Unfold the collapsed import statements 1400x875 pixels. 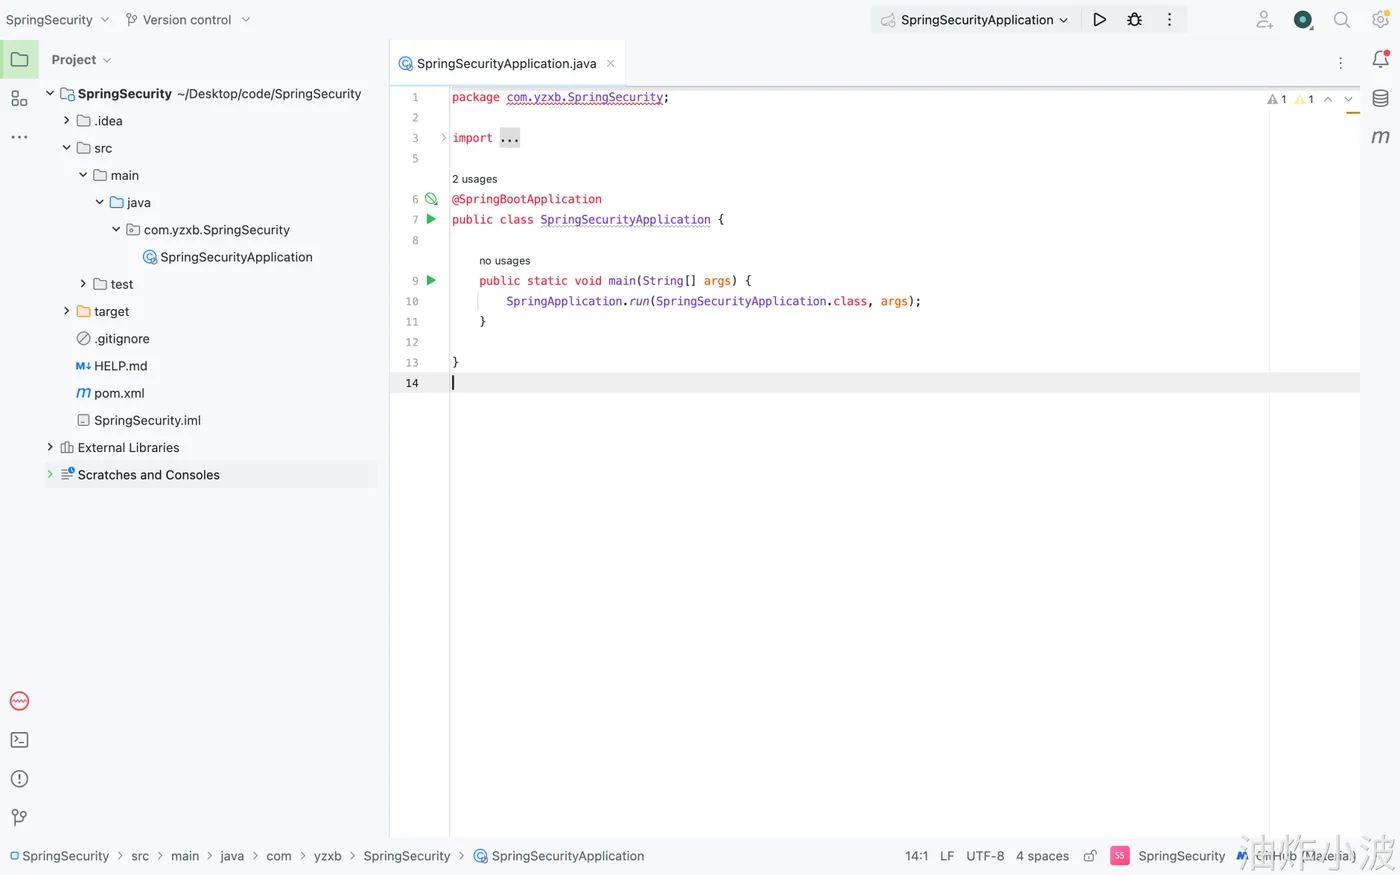(510, 138)
